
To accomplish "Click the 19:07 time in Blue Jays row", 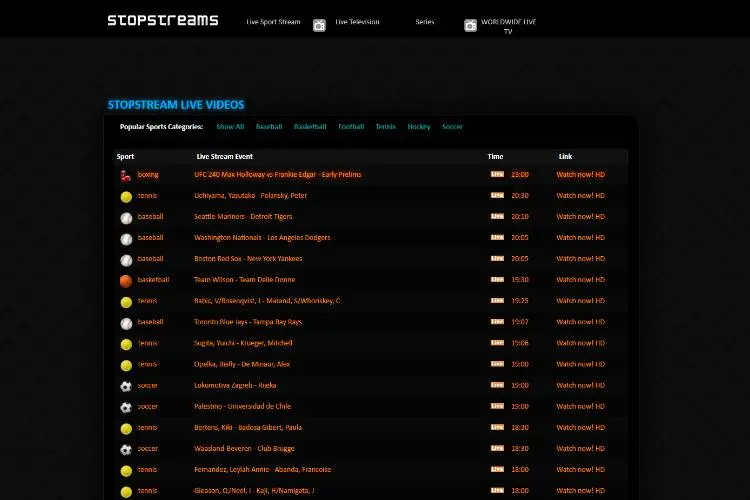I will pos(520,322).
